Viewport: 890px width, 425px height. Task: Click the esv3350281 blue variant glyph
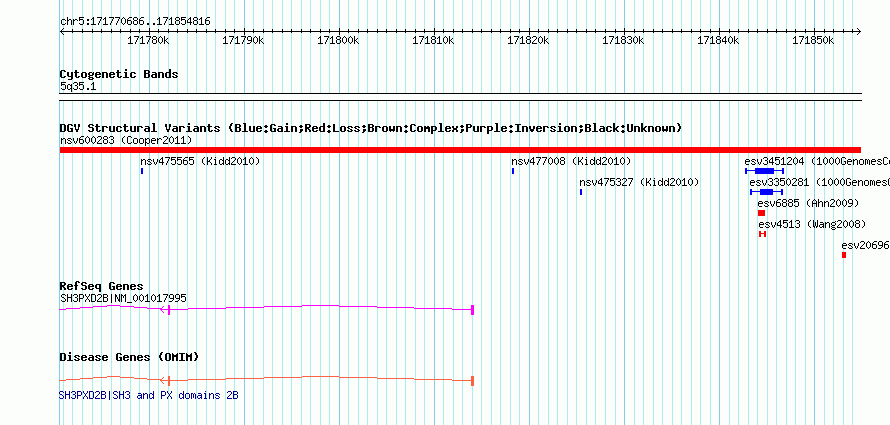point(766,192)
